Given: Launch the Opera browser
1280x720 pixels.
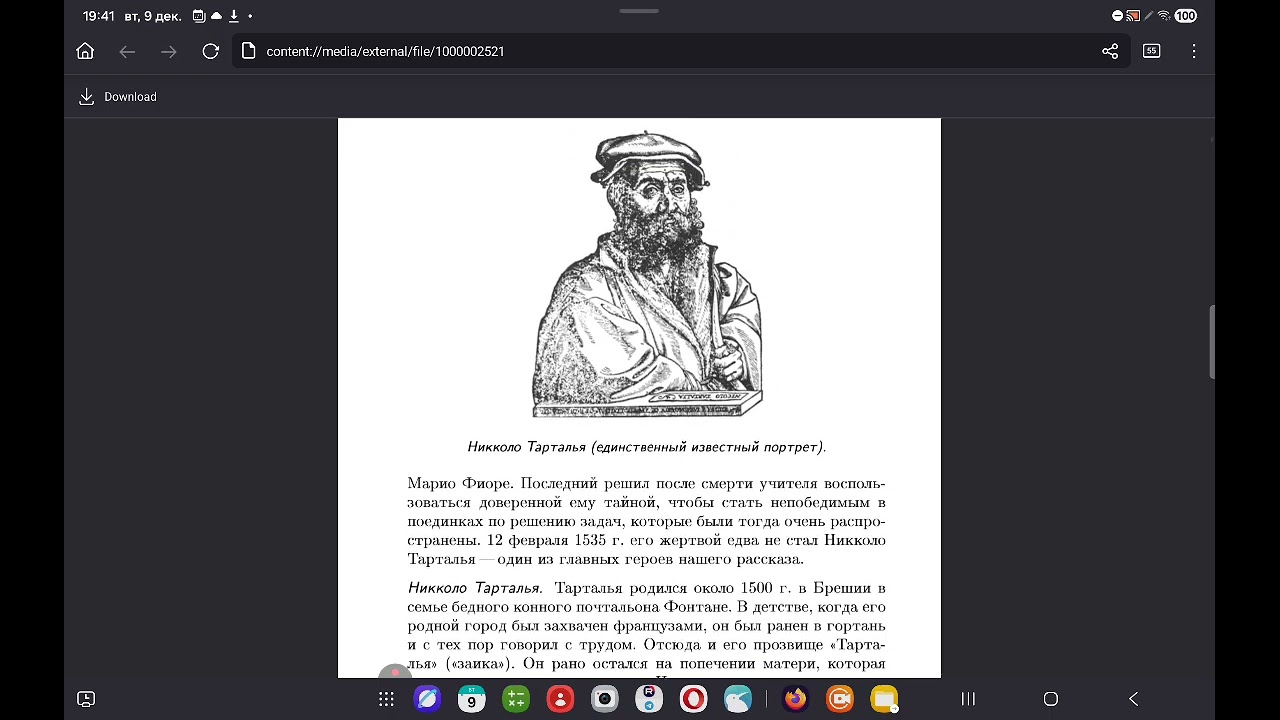Looking at the screenshot, I should tap(693, 699).
